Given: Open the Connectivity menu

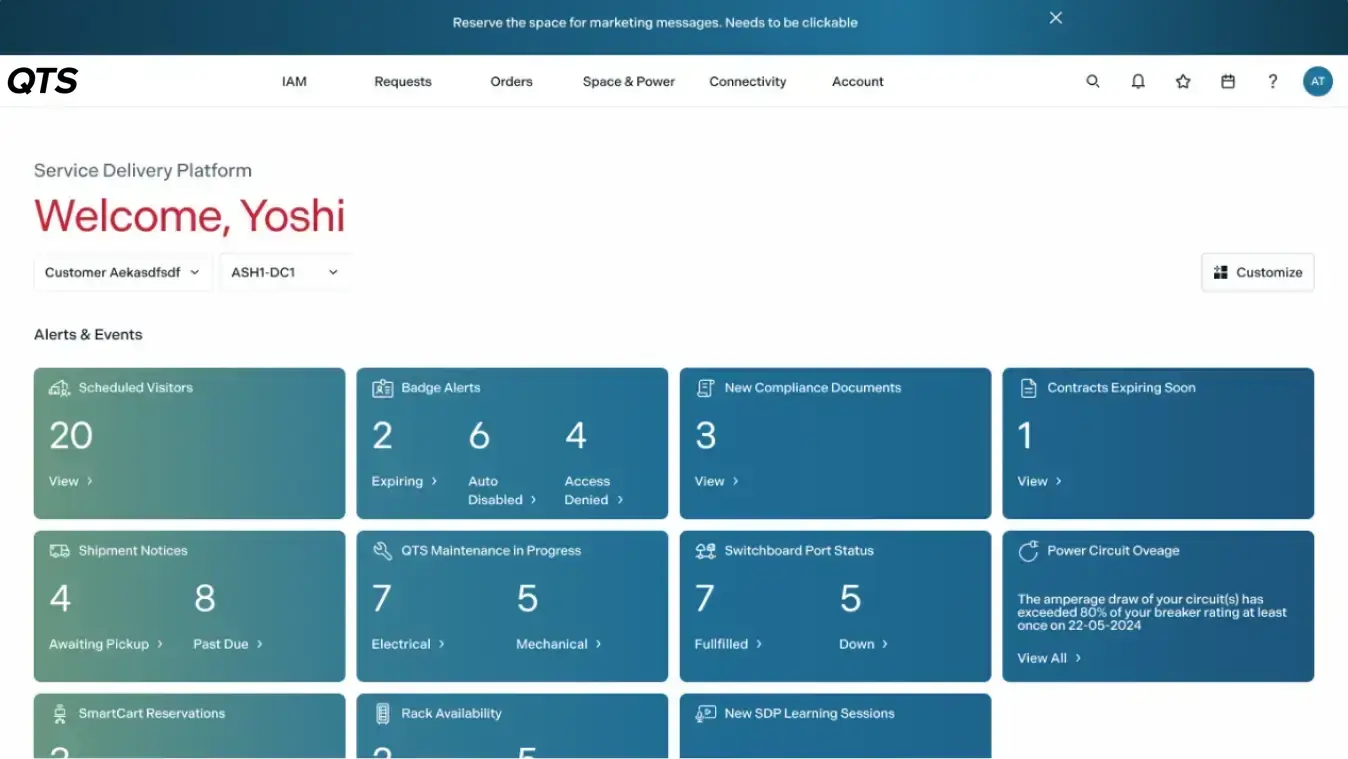Looking at the screenshot, I should tap(747, 82).
